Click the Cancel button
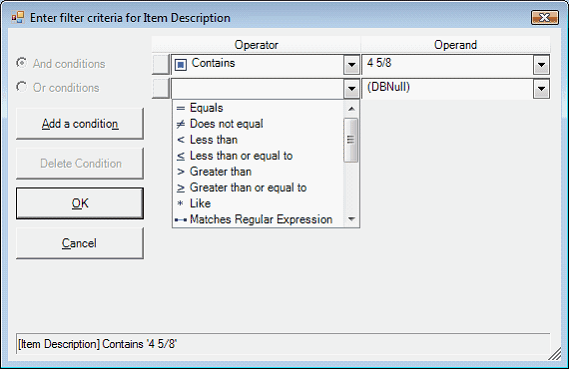 coord(80,243)
